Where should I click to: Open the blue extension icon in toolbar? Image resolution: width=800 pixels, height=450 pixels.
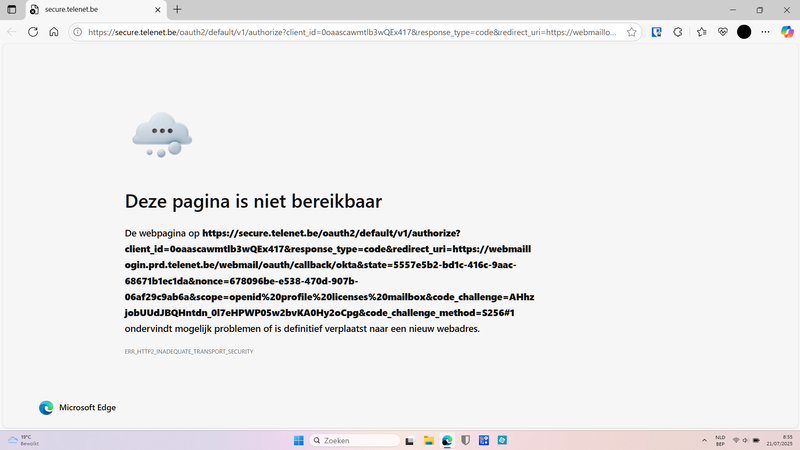click(657, 32)
